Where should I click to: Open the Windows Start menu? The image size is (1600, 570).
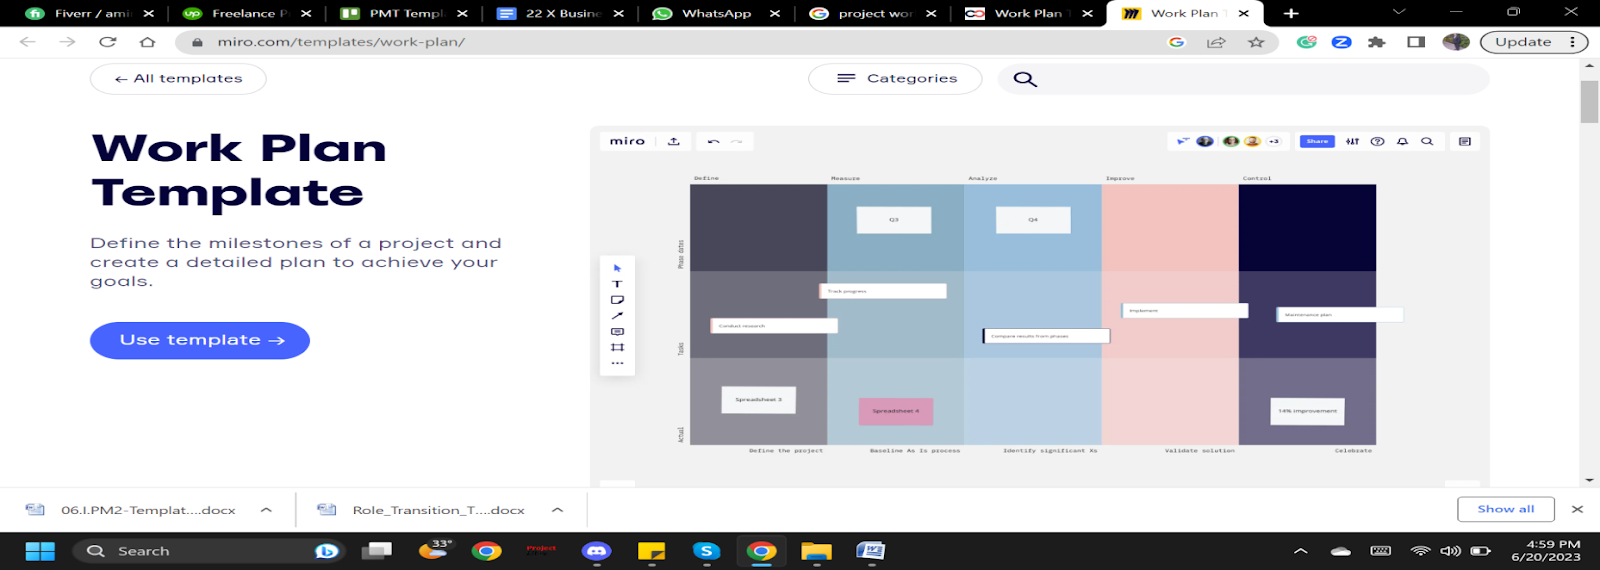[40, 551]
